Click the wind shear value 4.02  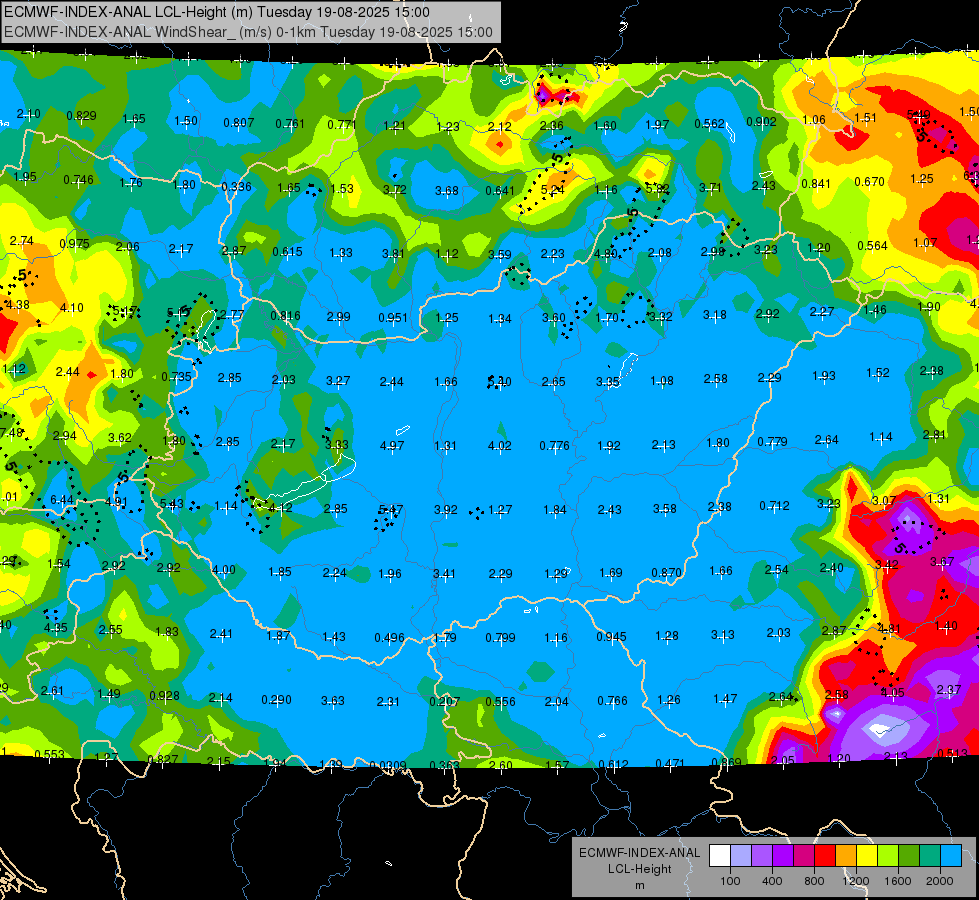(499, 446)
